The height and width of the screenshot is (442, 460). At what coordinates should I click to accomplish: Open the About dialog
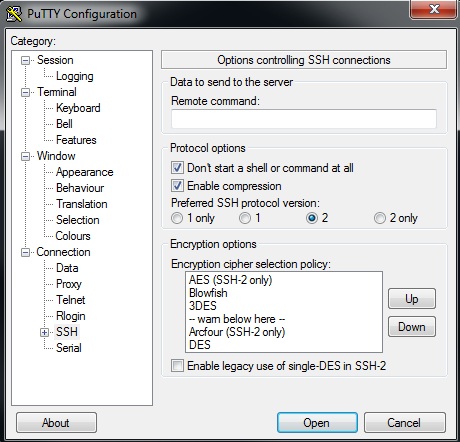56,423
